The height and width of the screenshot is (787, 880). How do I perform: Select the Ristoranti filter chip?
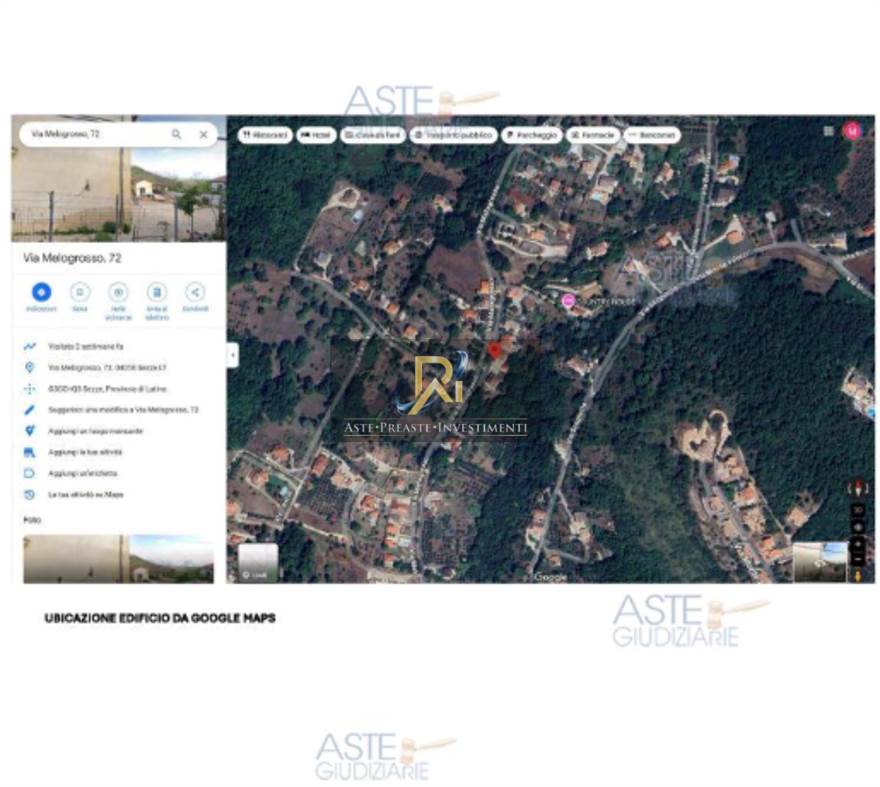tap(265, 135)
